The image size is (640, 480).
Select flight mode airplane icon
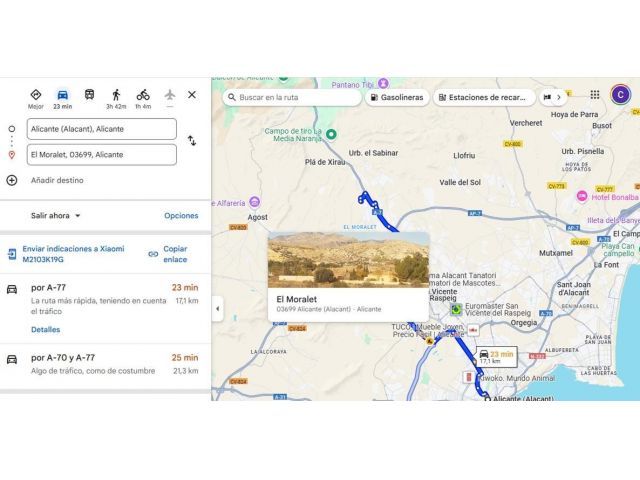170,95
